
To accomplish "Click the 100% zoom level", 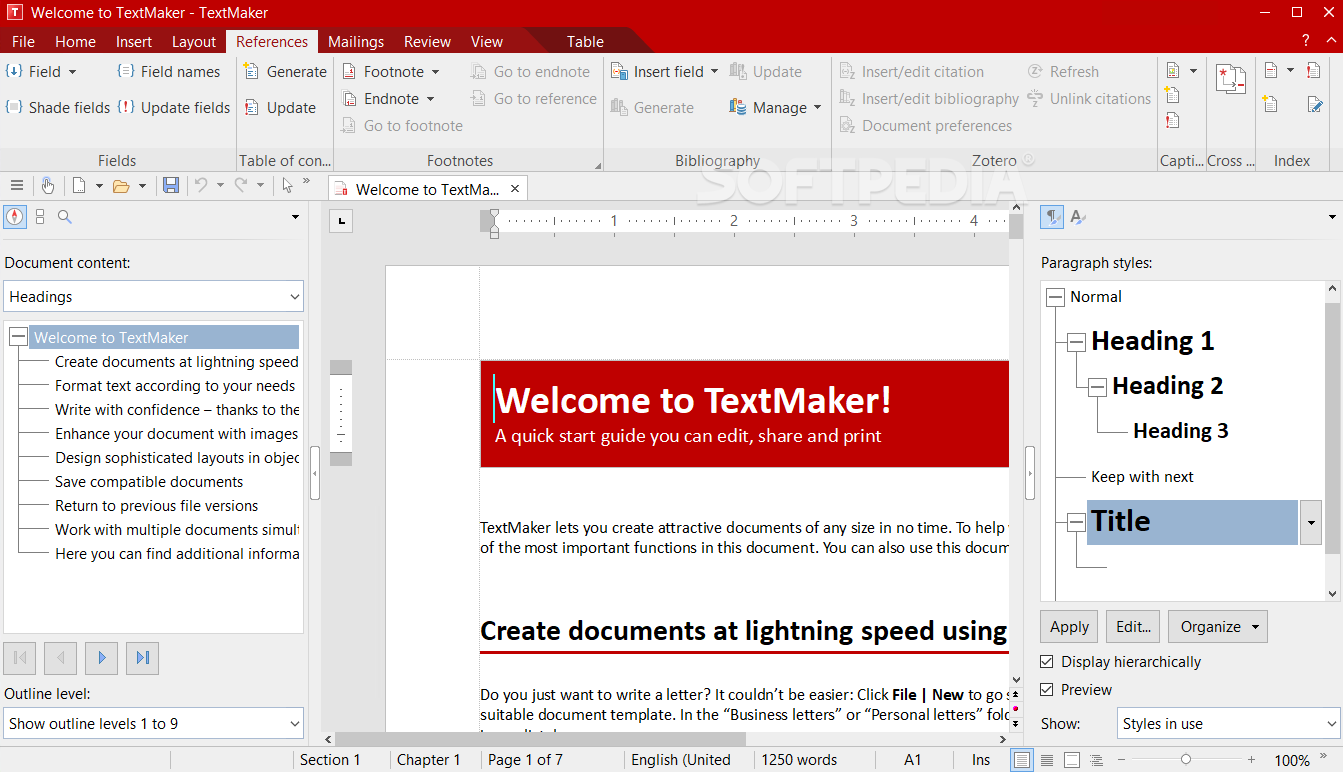I will click(1292, 761).
